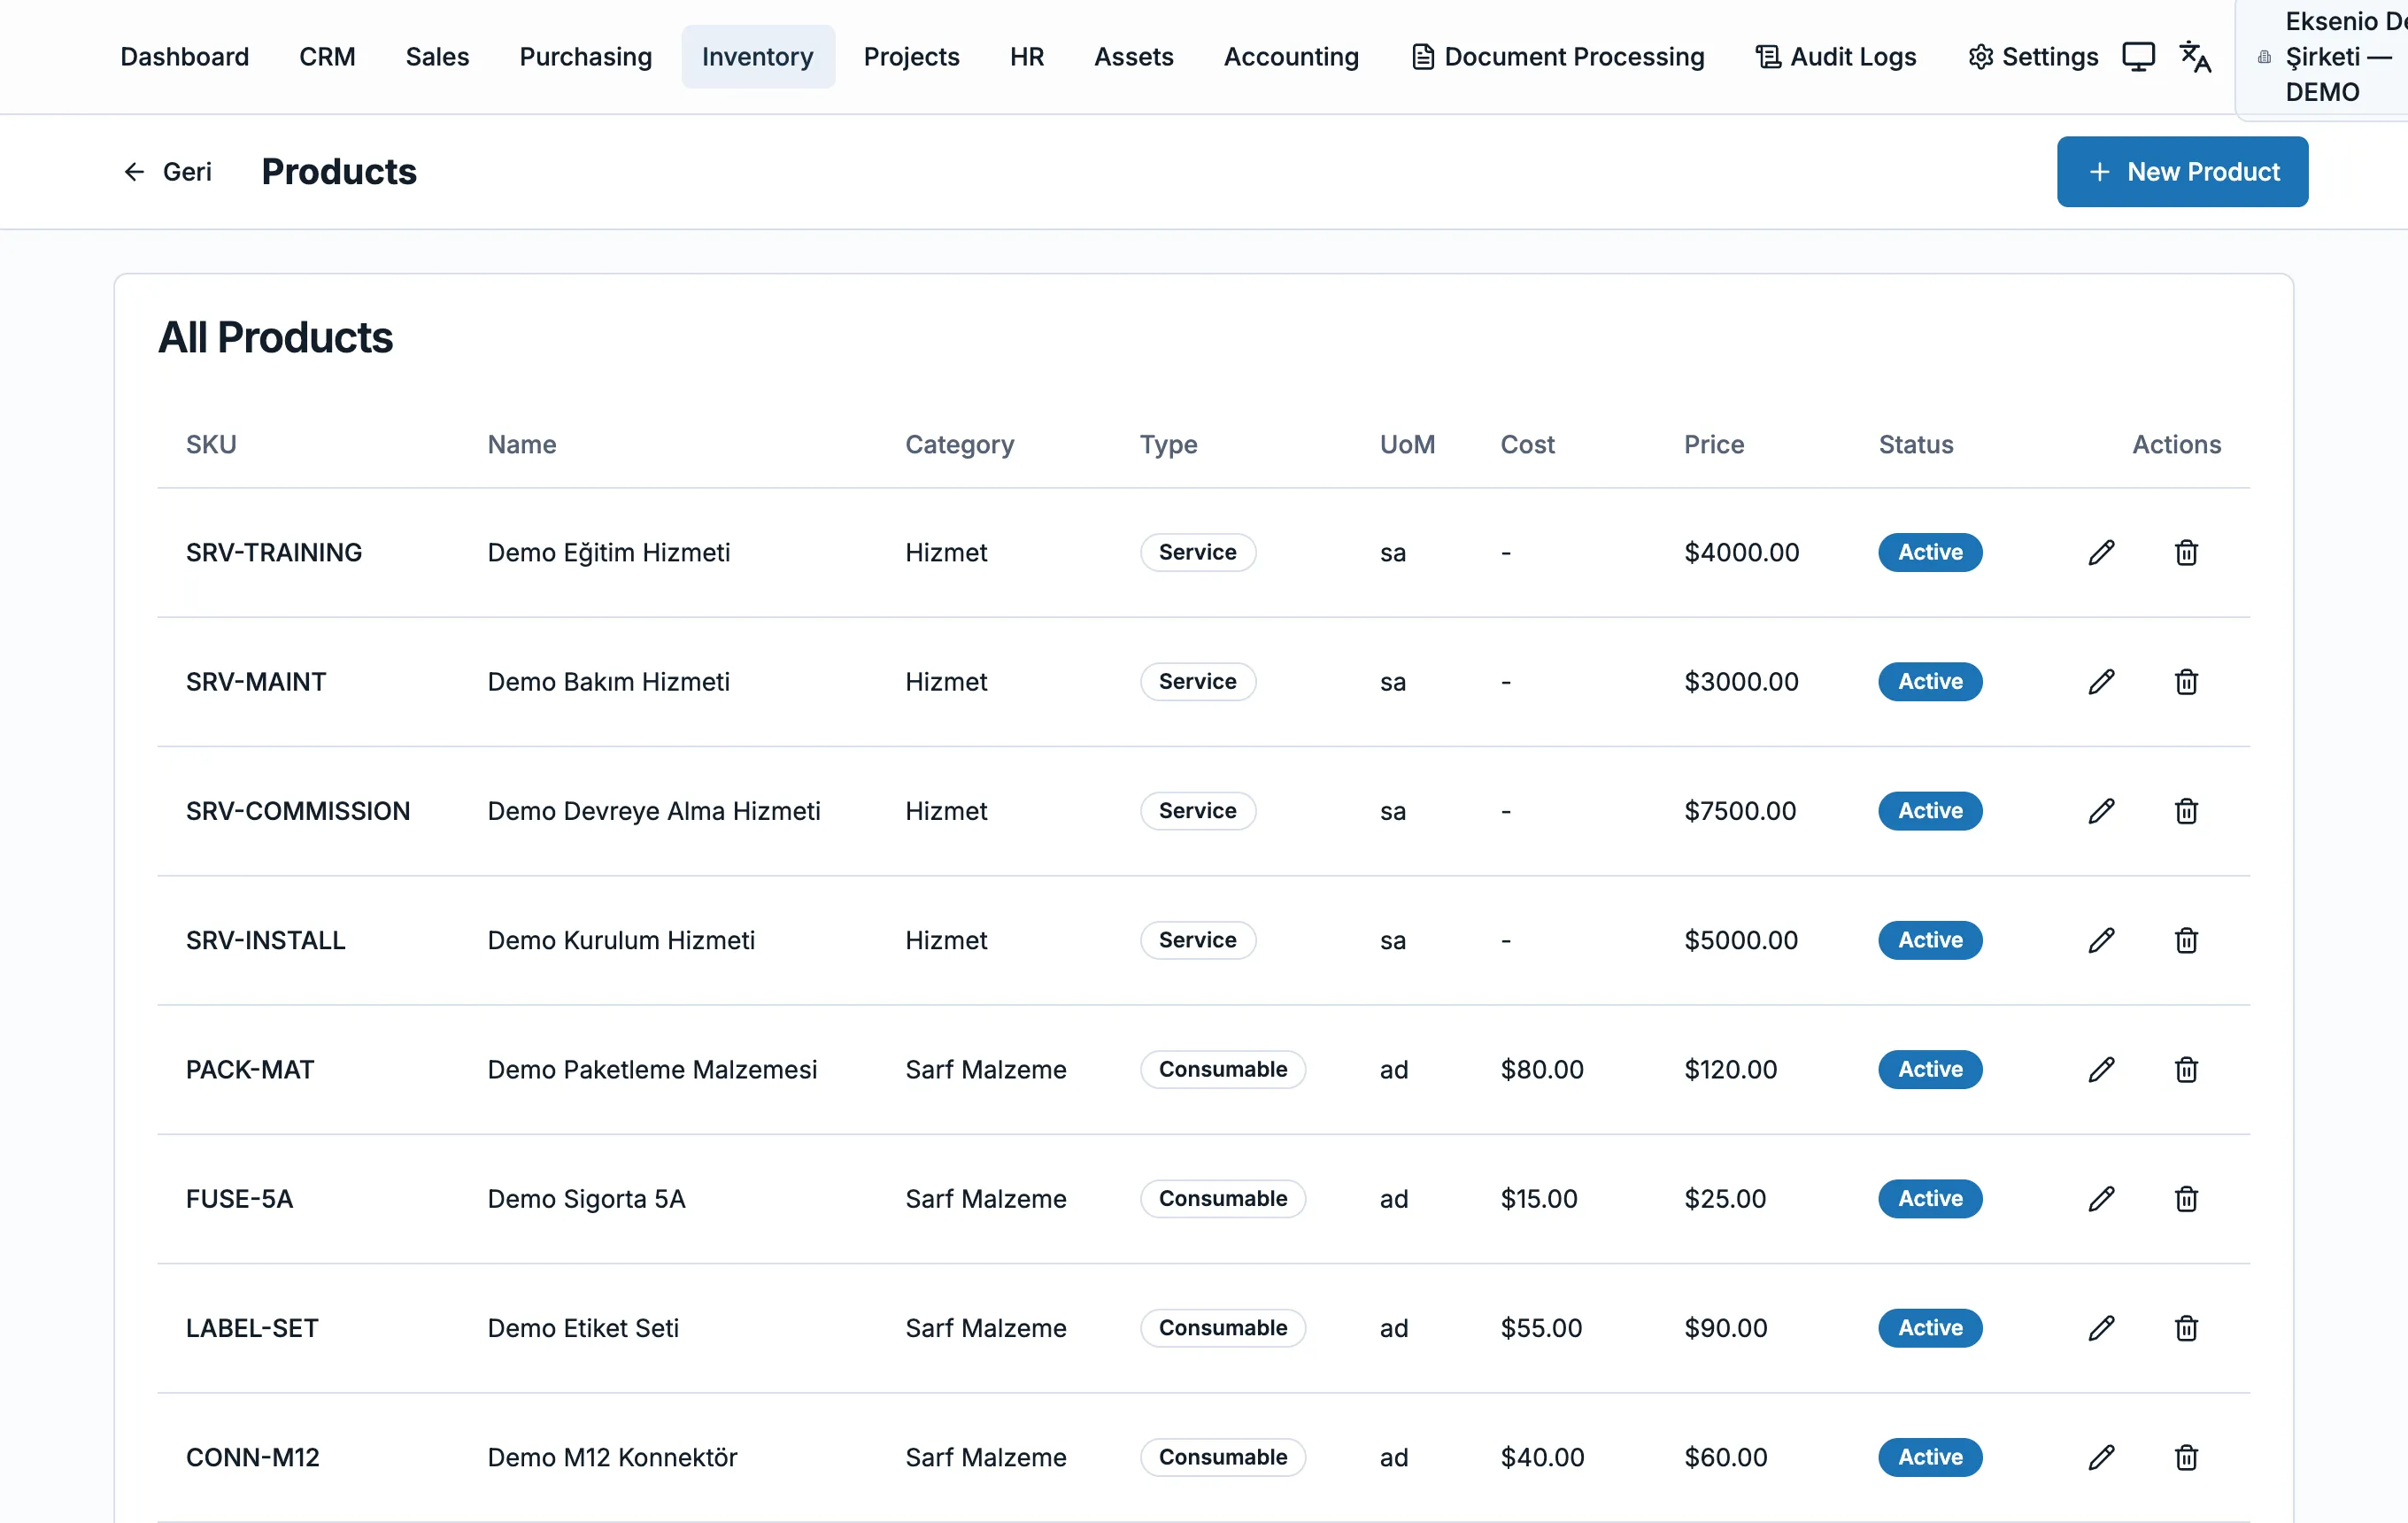Open the Projects menu
The height and width of the screenshot is (1523, 2408).
(911, 57)
